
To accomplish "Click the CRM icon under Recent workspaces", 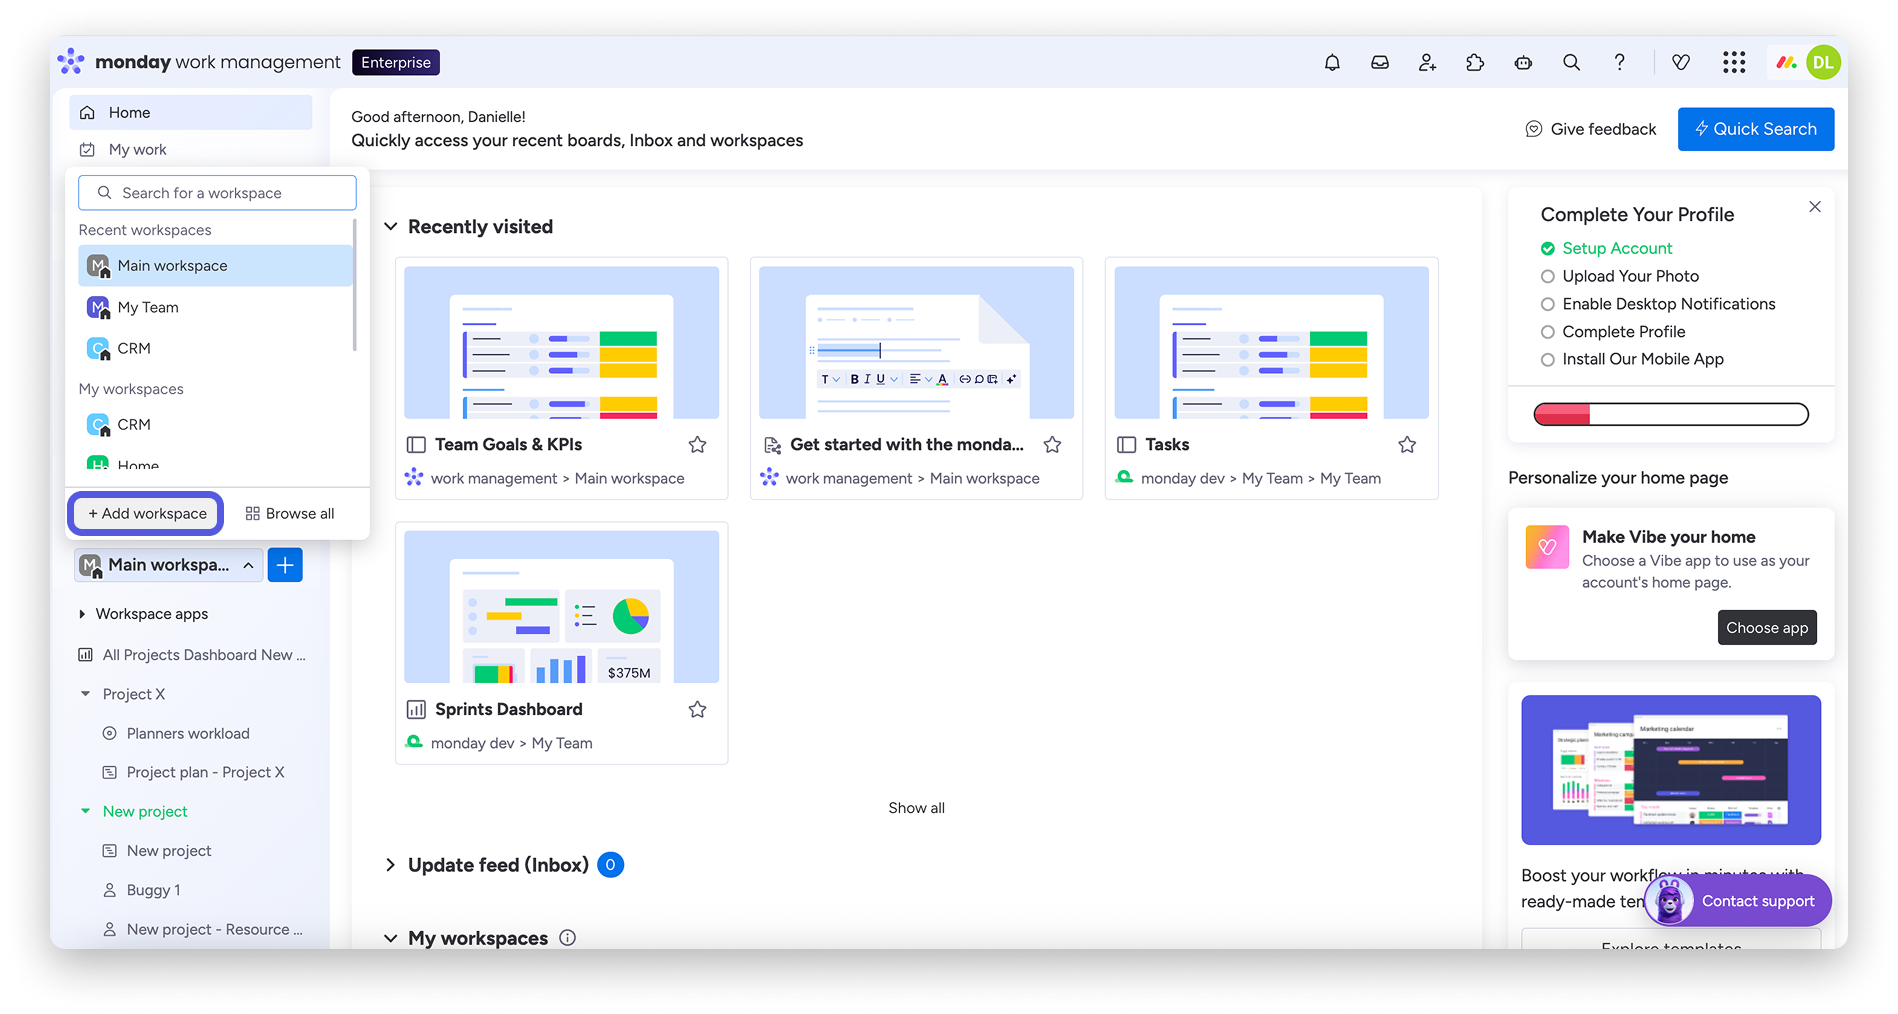I will (x=98, y=349).
